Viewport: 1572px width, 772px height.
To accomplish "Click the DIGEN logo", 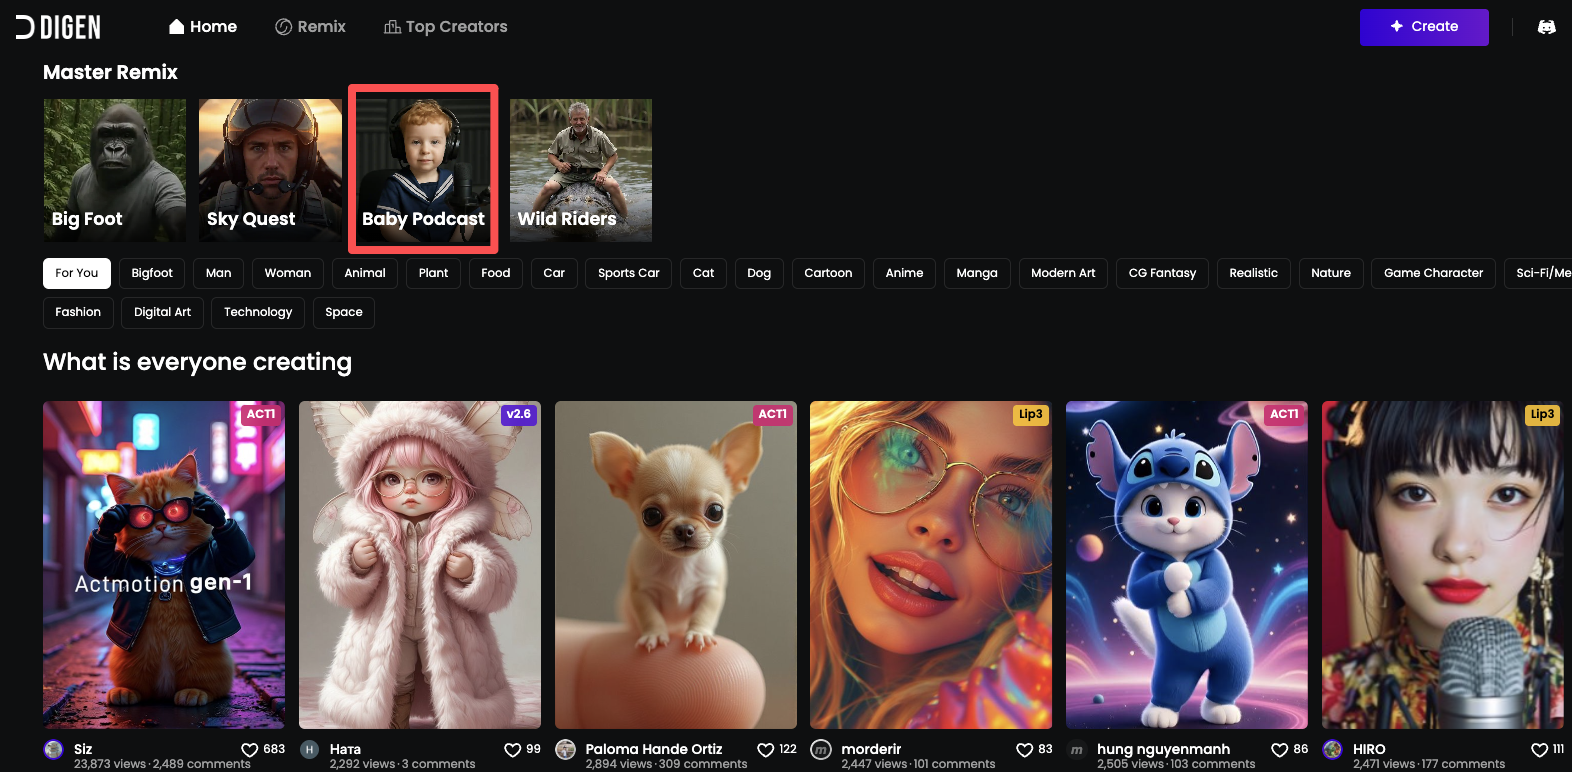I will [58, 27].
